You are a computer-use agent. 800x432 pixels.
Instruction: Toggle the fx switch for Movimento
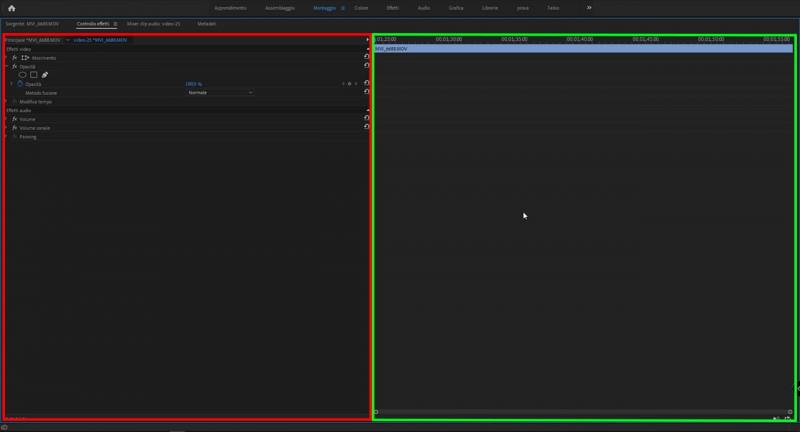pos(15,58)
